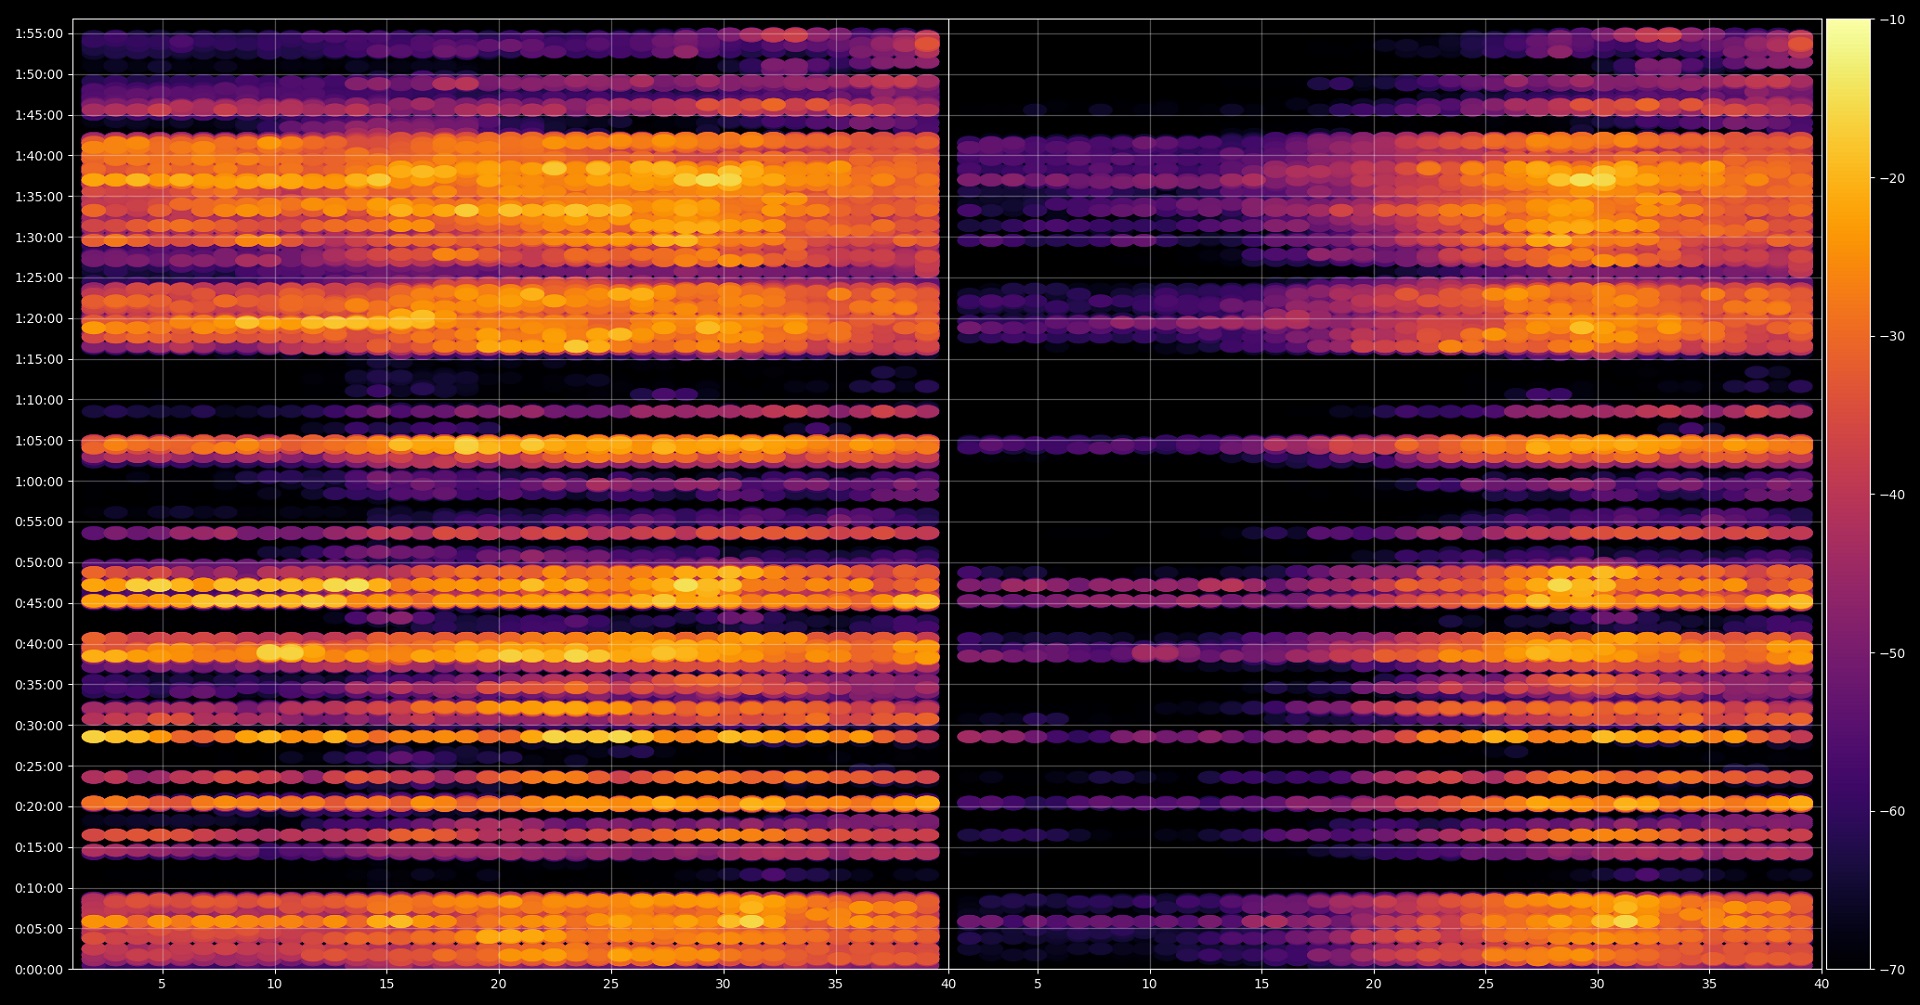Select x-axis label 20 under the left plot
This screenshot has height=1005, width=1920.
498,984
